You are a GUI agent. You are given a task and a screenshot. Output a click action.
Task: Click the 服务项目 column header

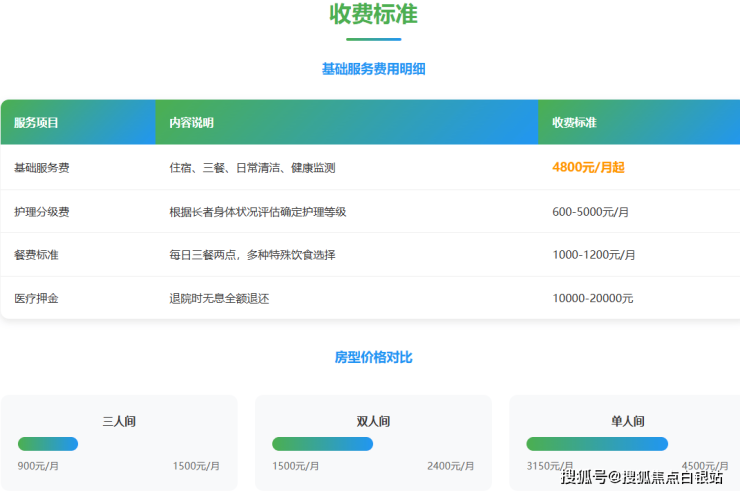pos(36,123)
